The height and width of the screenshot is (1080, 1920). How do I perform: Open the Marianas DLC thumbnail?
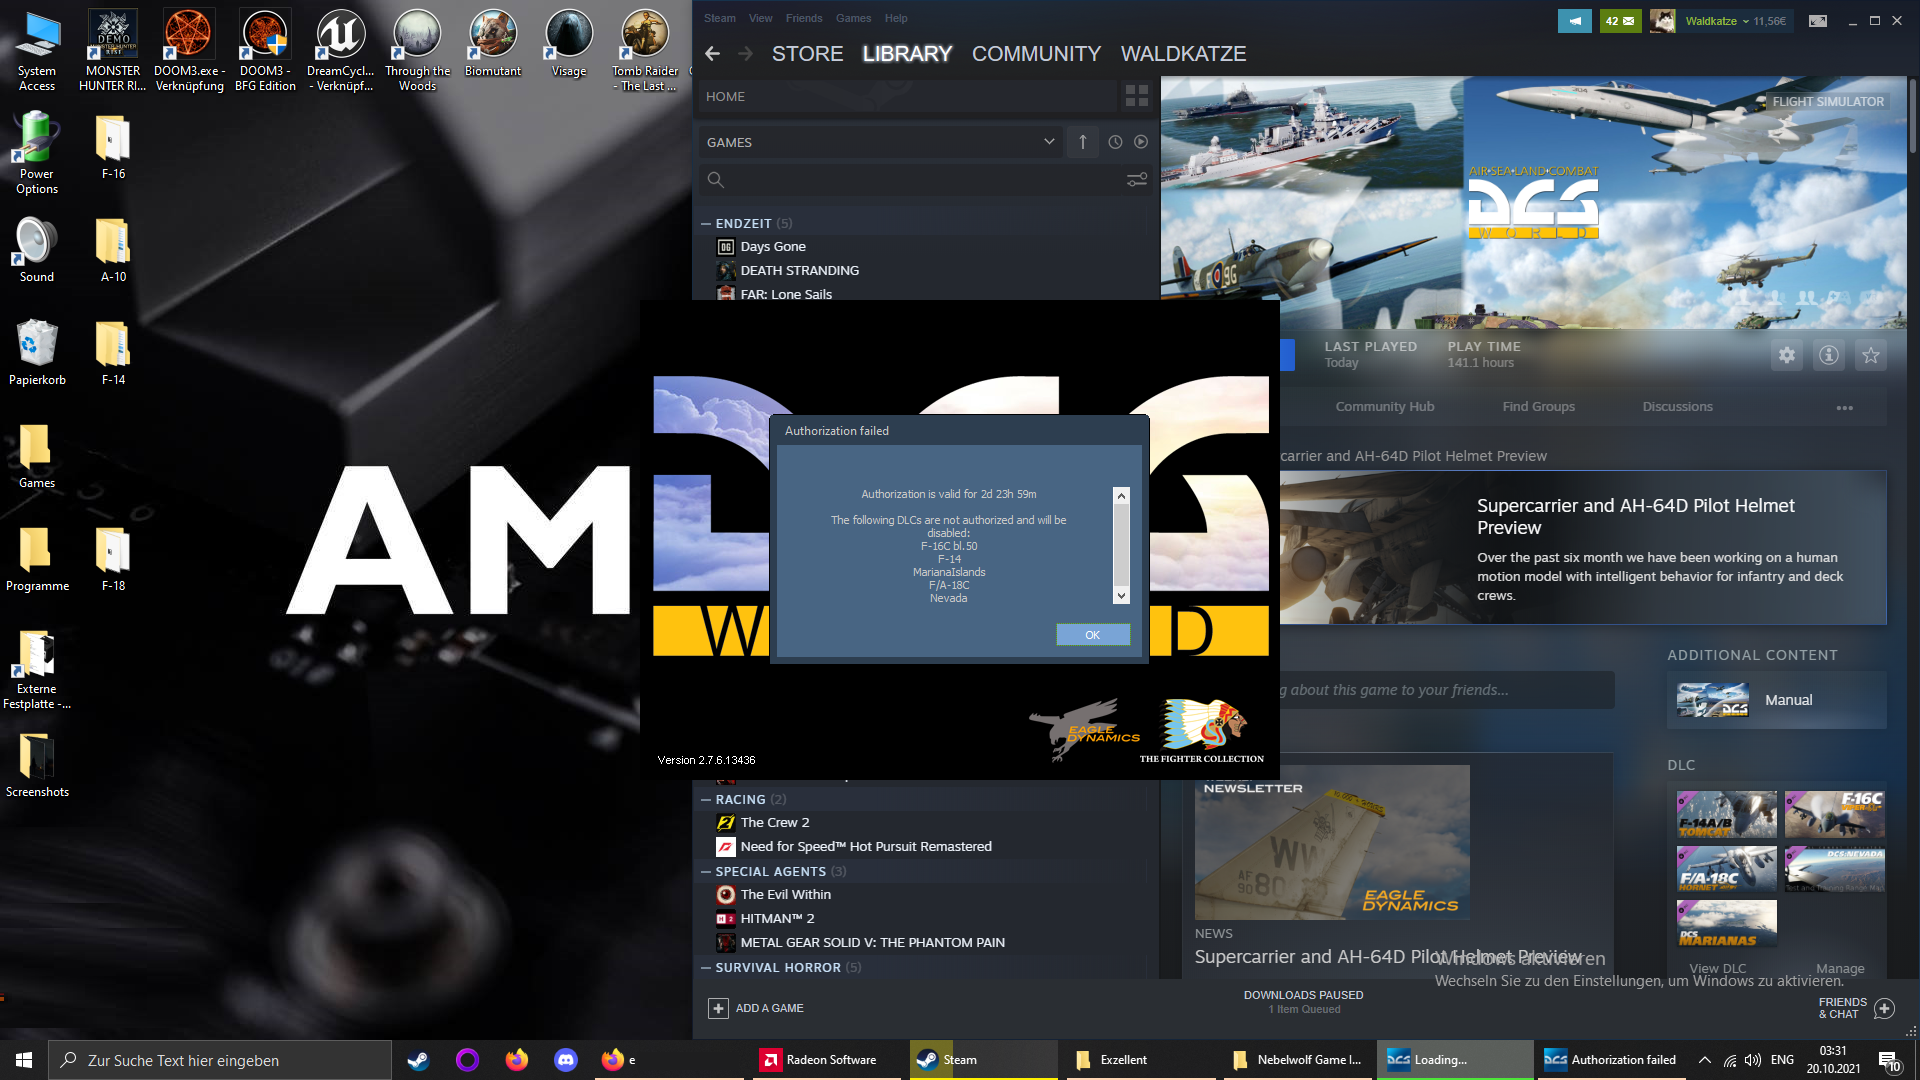(x=1727, y=923)
